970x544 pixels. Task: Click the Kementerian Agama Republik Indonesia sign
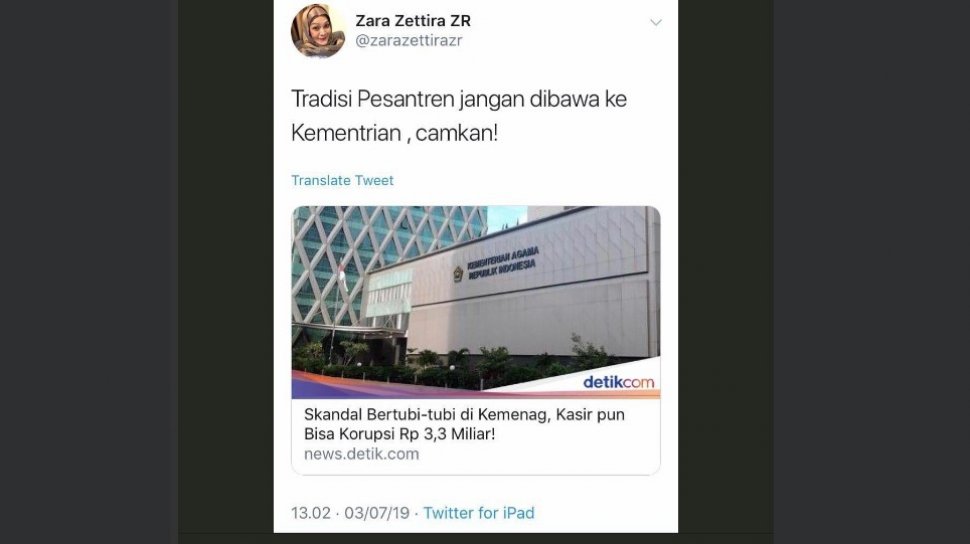[x=502, y=262]
